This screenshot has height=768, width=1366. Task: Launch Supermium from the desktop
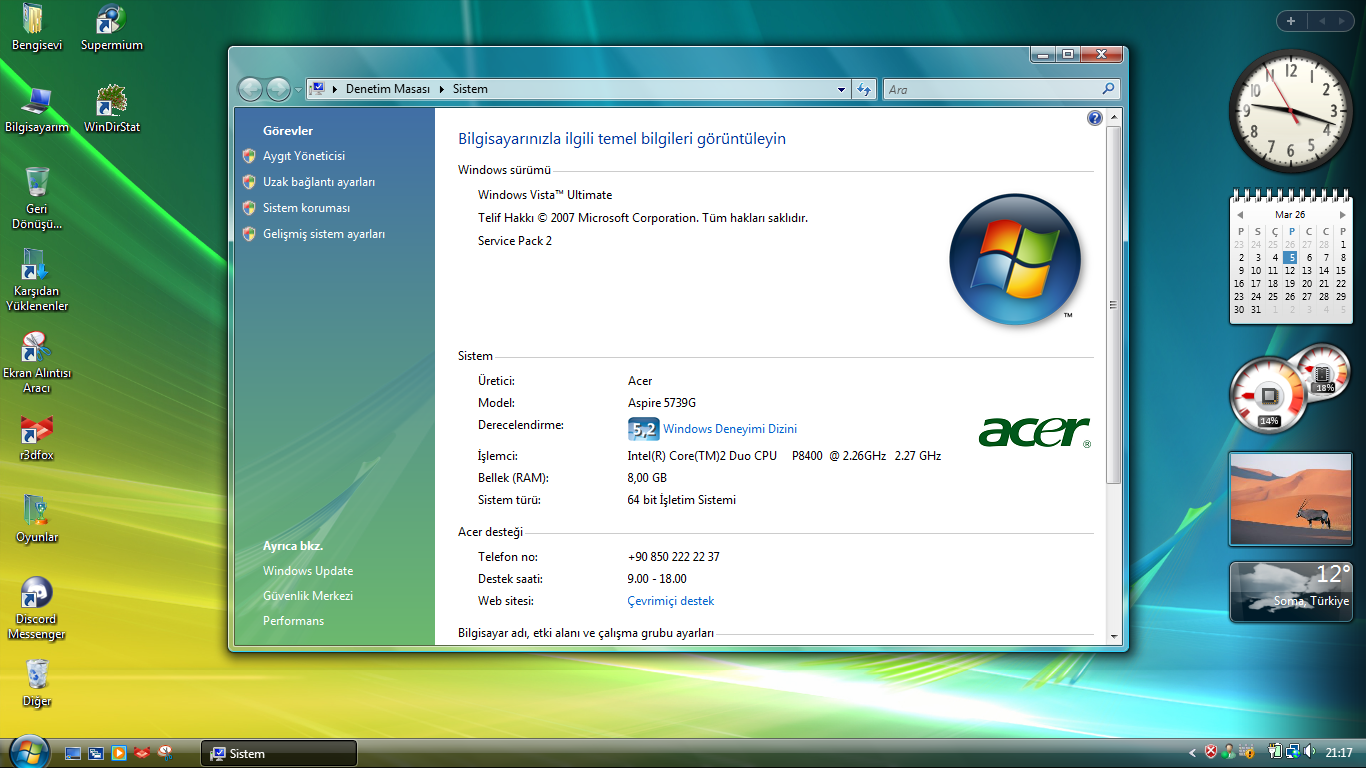[x=112, y=27]
